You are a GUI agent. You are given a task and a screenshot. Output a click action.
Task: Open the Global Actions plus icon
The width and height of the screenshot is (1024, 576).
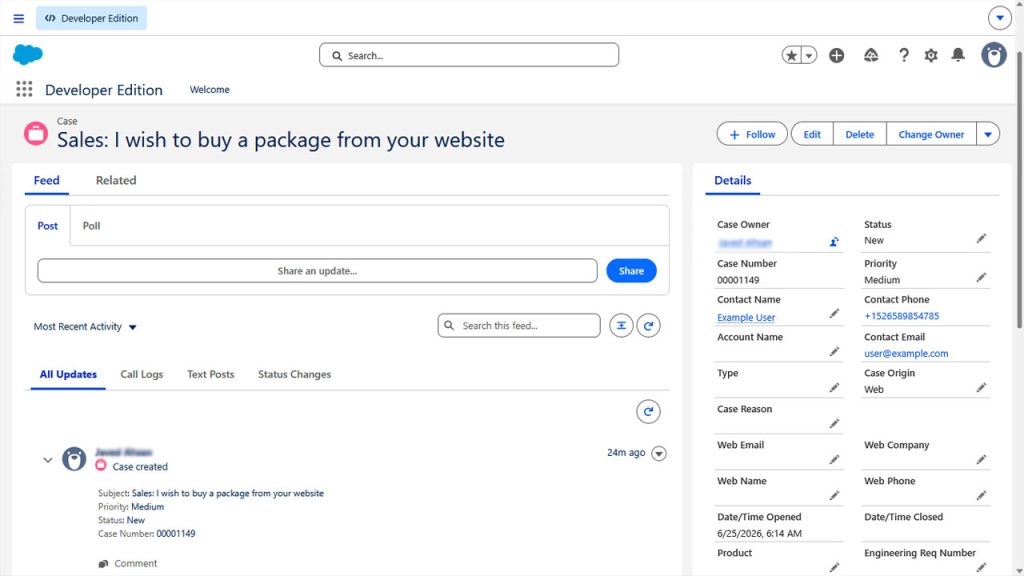pos(837,56)
